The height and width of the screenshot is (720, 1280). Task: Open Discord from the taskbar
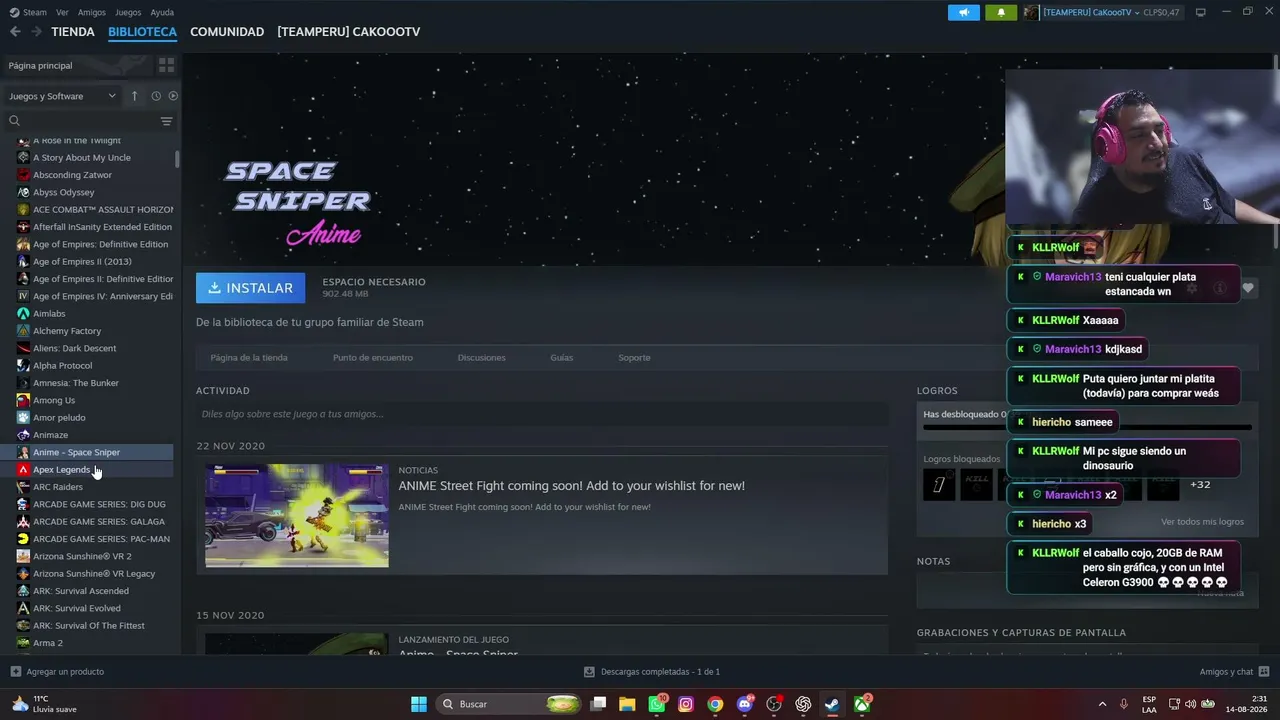745,704
